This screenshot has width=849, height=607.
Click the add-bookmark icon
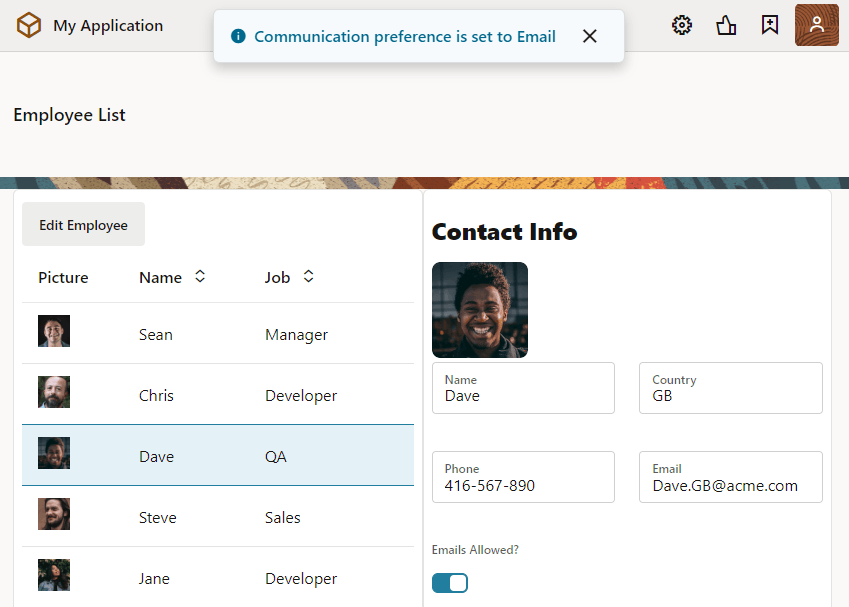[x=770, y=25]
